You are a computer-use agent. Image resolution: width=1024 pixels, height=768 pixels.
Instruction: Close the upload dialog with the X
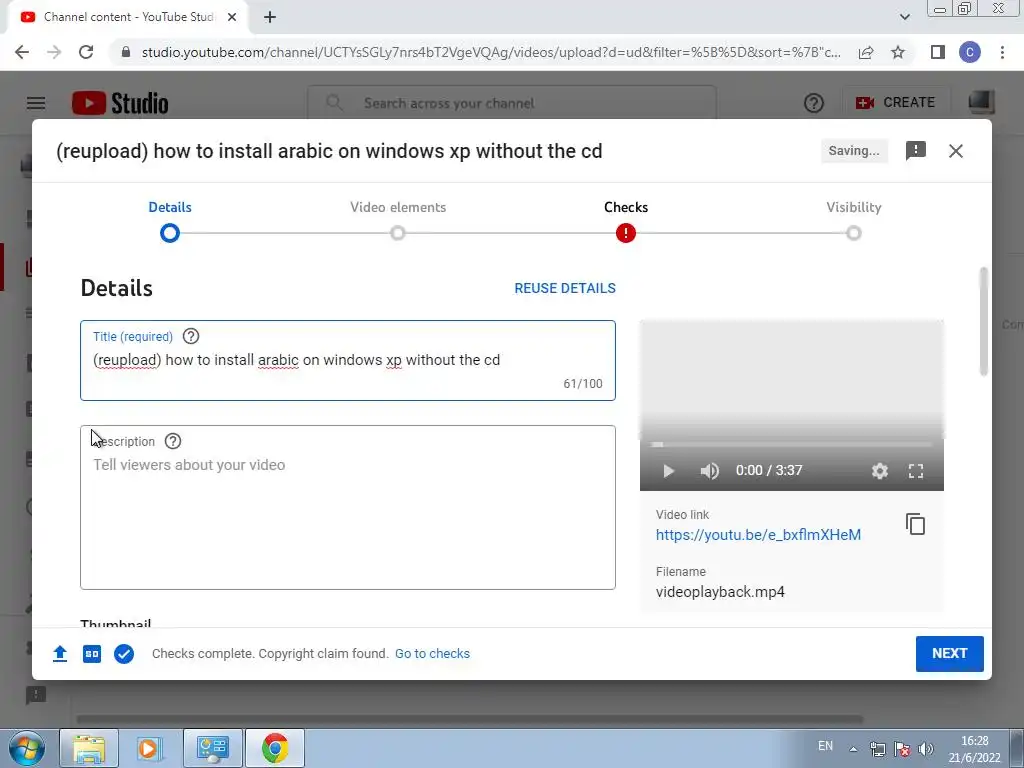[955, 151]
